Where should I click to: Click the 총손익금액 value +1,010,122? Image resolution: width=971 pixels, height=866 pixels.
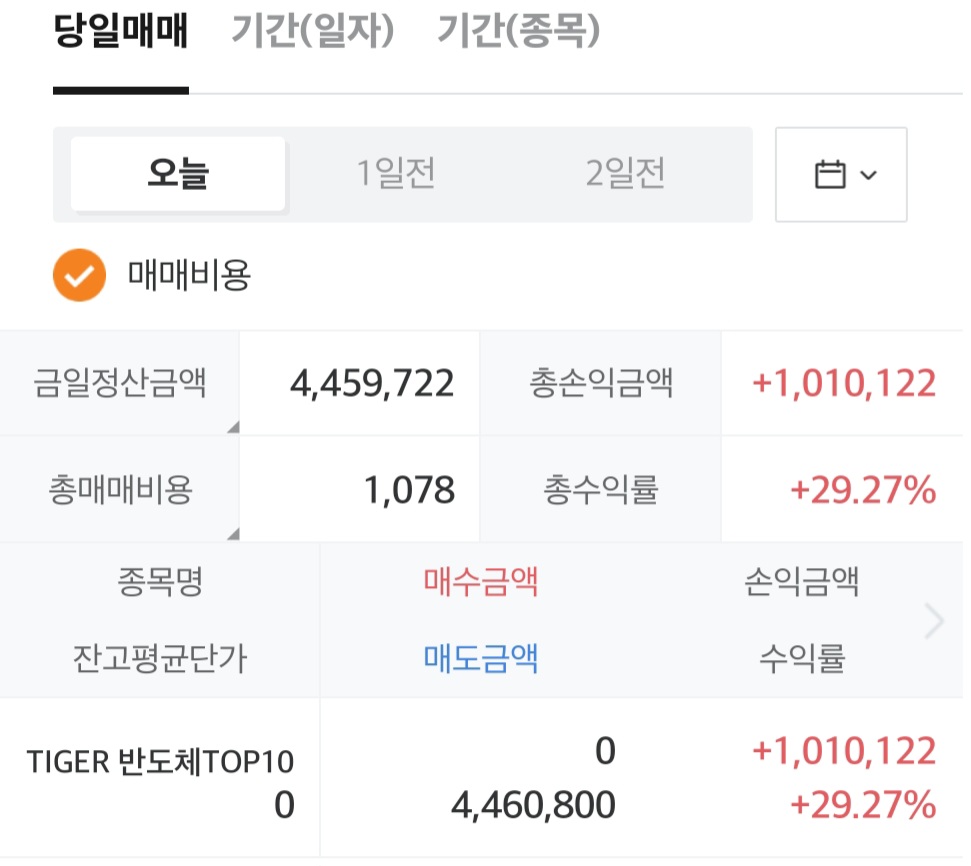843,384
